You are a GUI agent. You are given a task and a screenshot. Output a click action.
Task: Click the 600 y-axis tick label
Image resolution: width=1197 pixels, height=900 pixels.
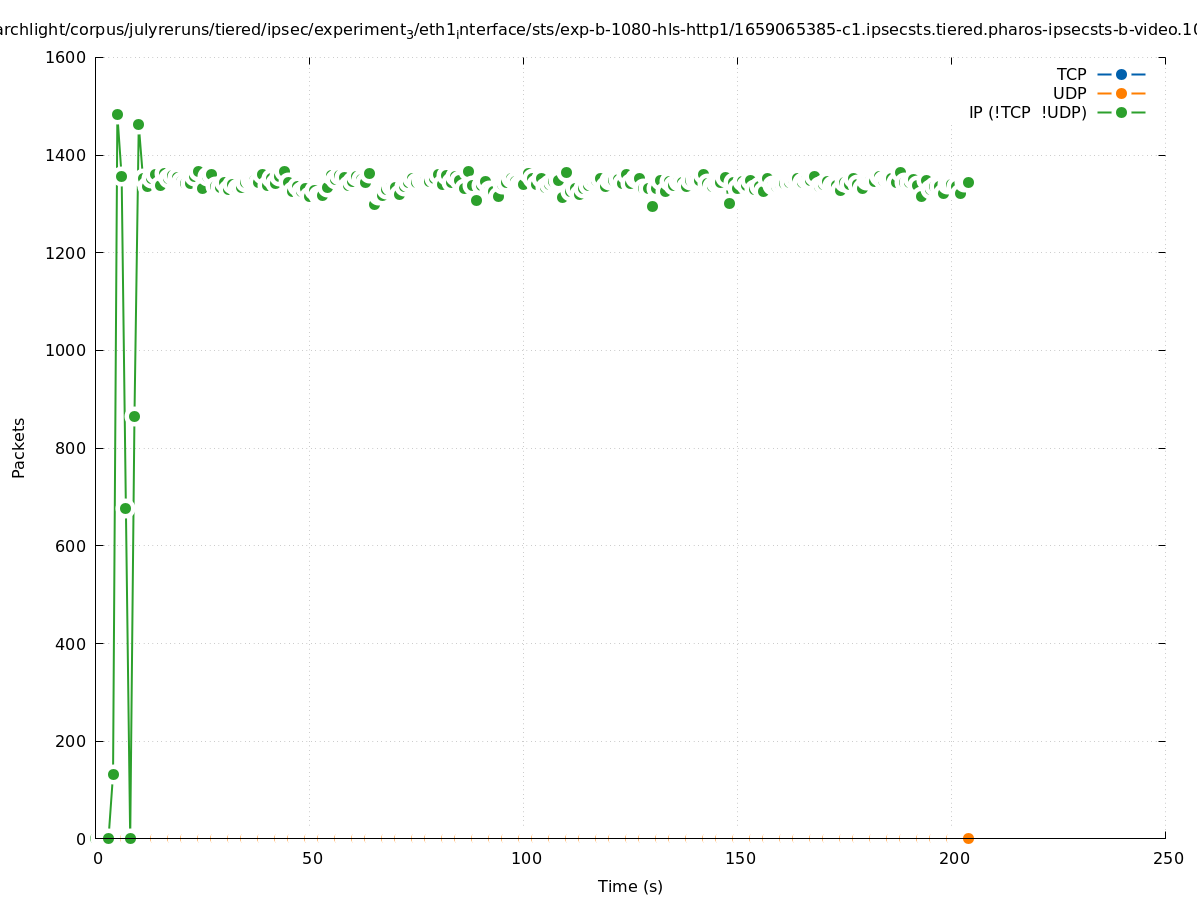point(70,546)
